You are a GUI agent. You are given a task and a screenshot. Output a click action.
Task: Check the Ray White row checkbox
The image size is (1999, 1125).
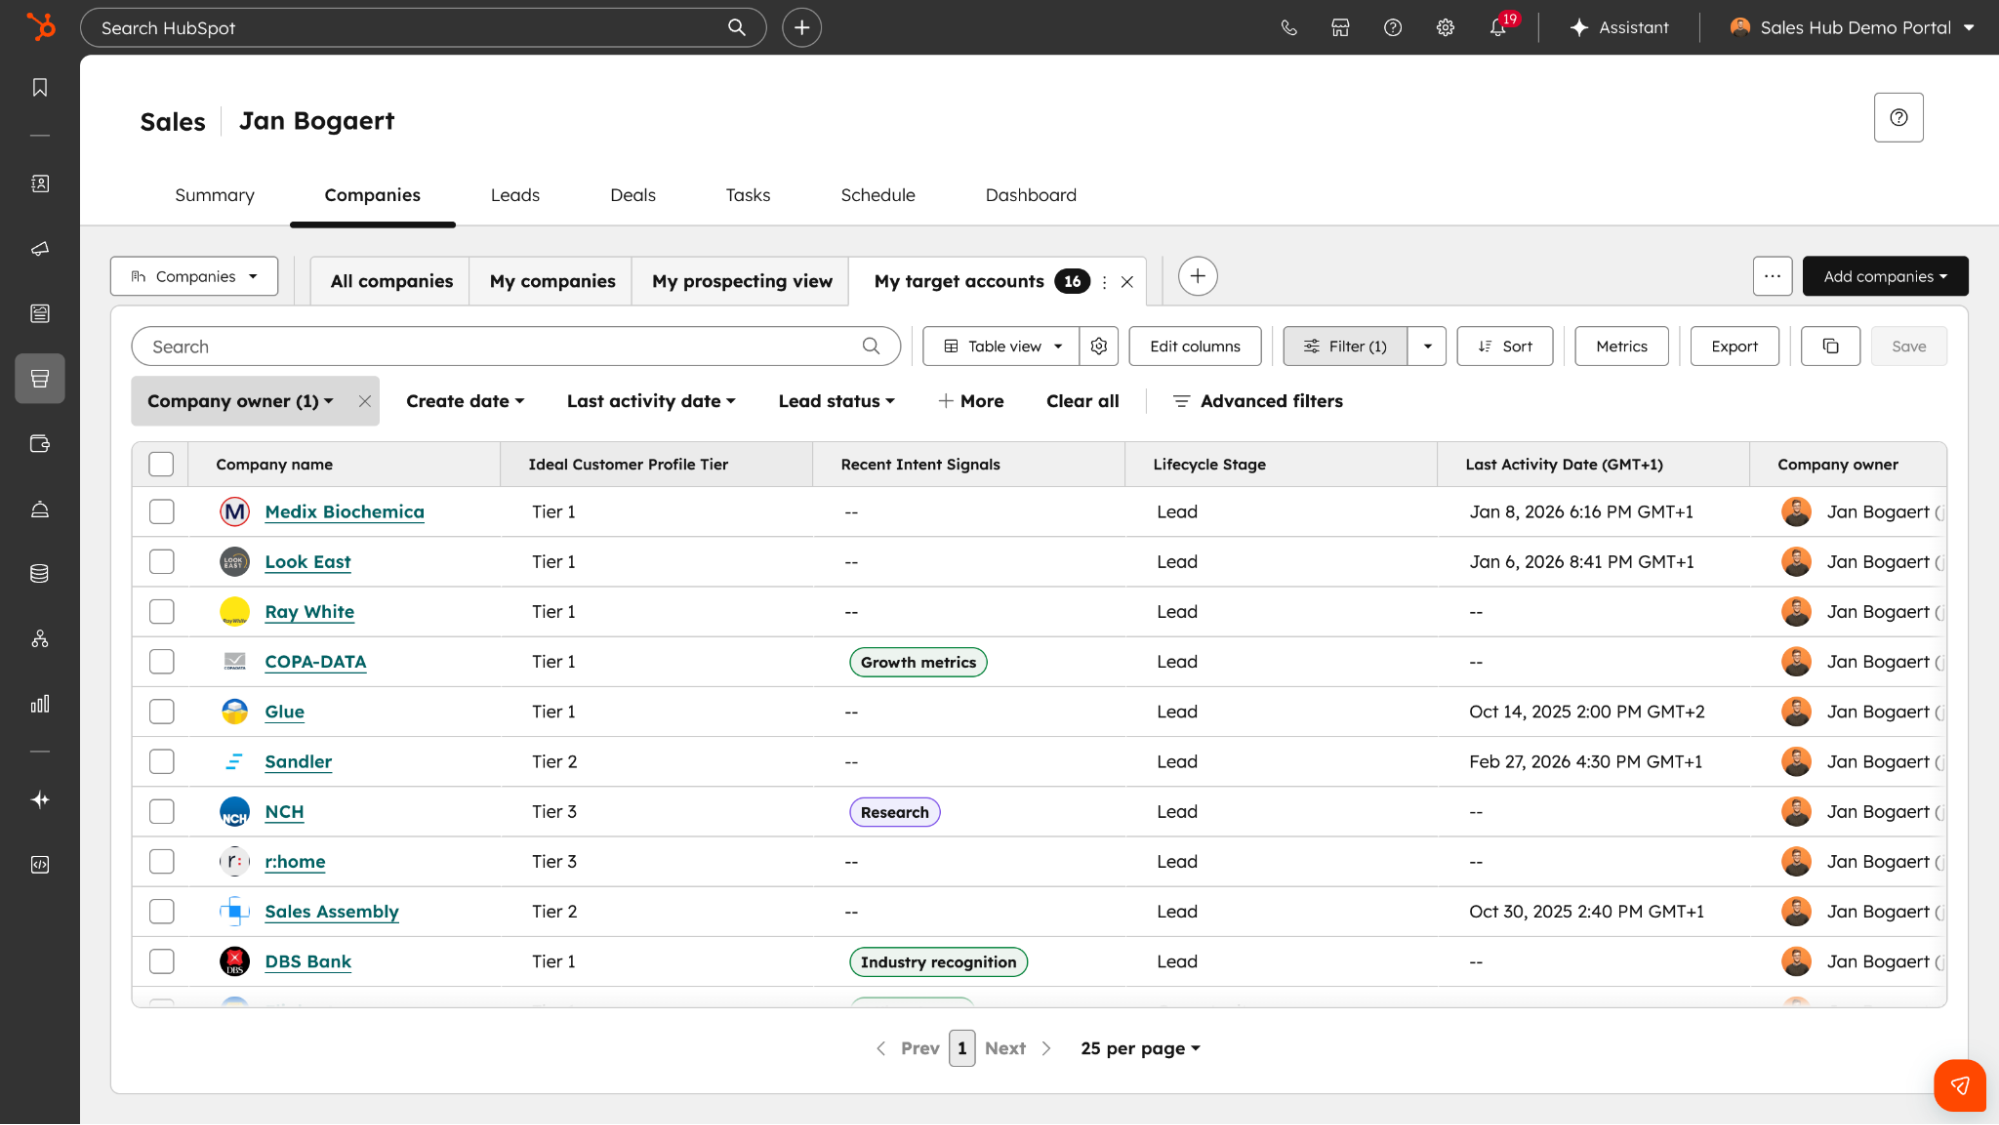tap(161, 612)
